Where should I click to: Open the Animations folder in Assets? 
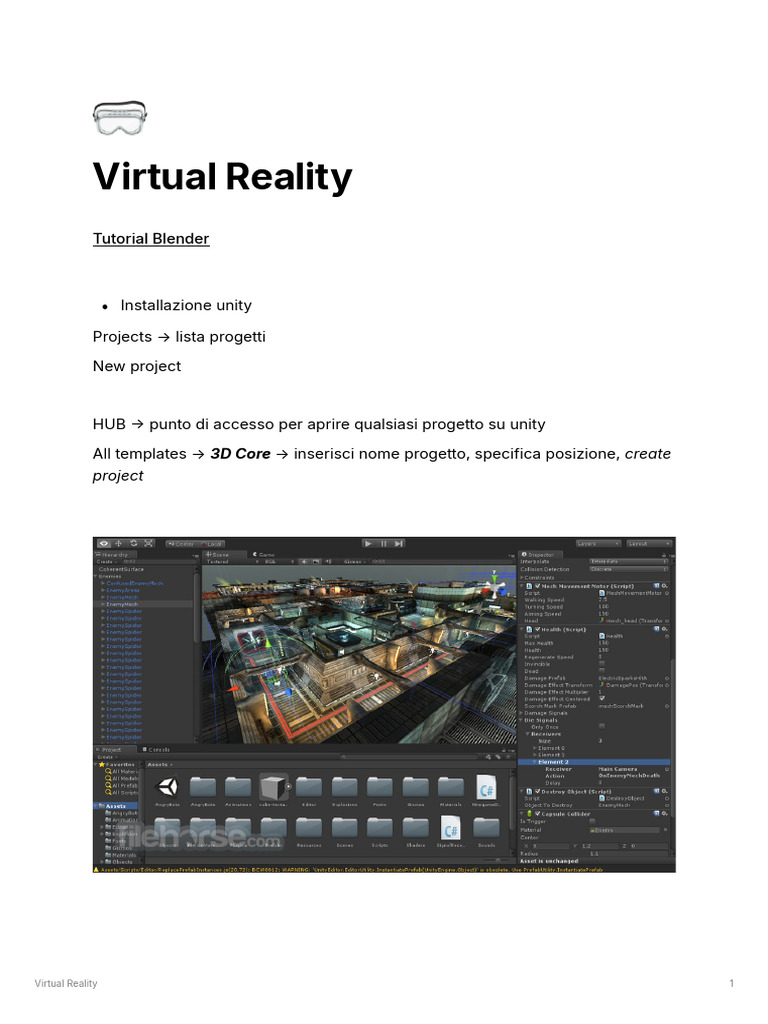point(238,788)
